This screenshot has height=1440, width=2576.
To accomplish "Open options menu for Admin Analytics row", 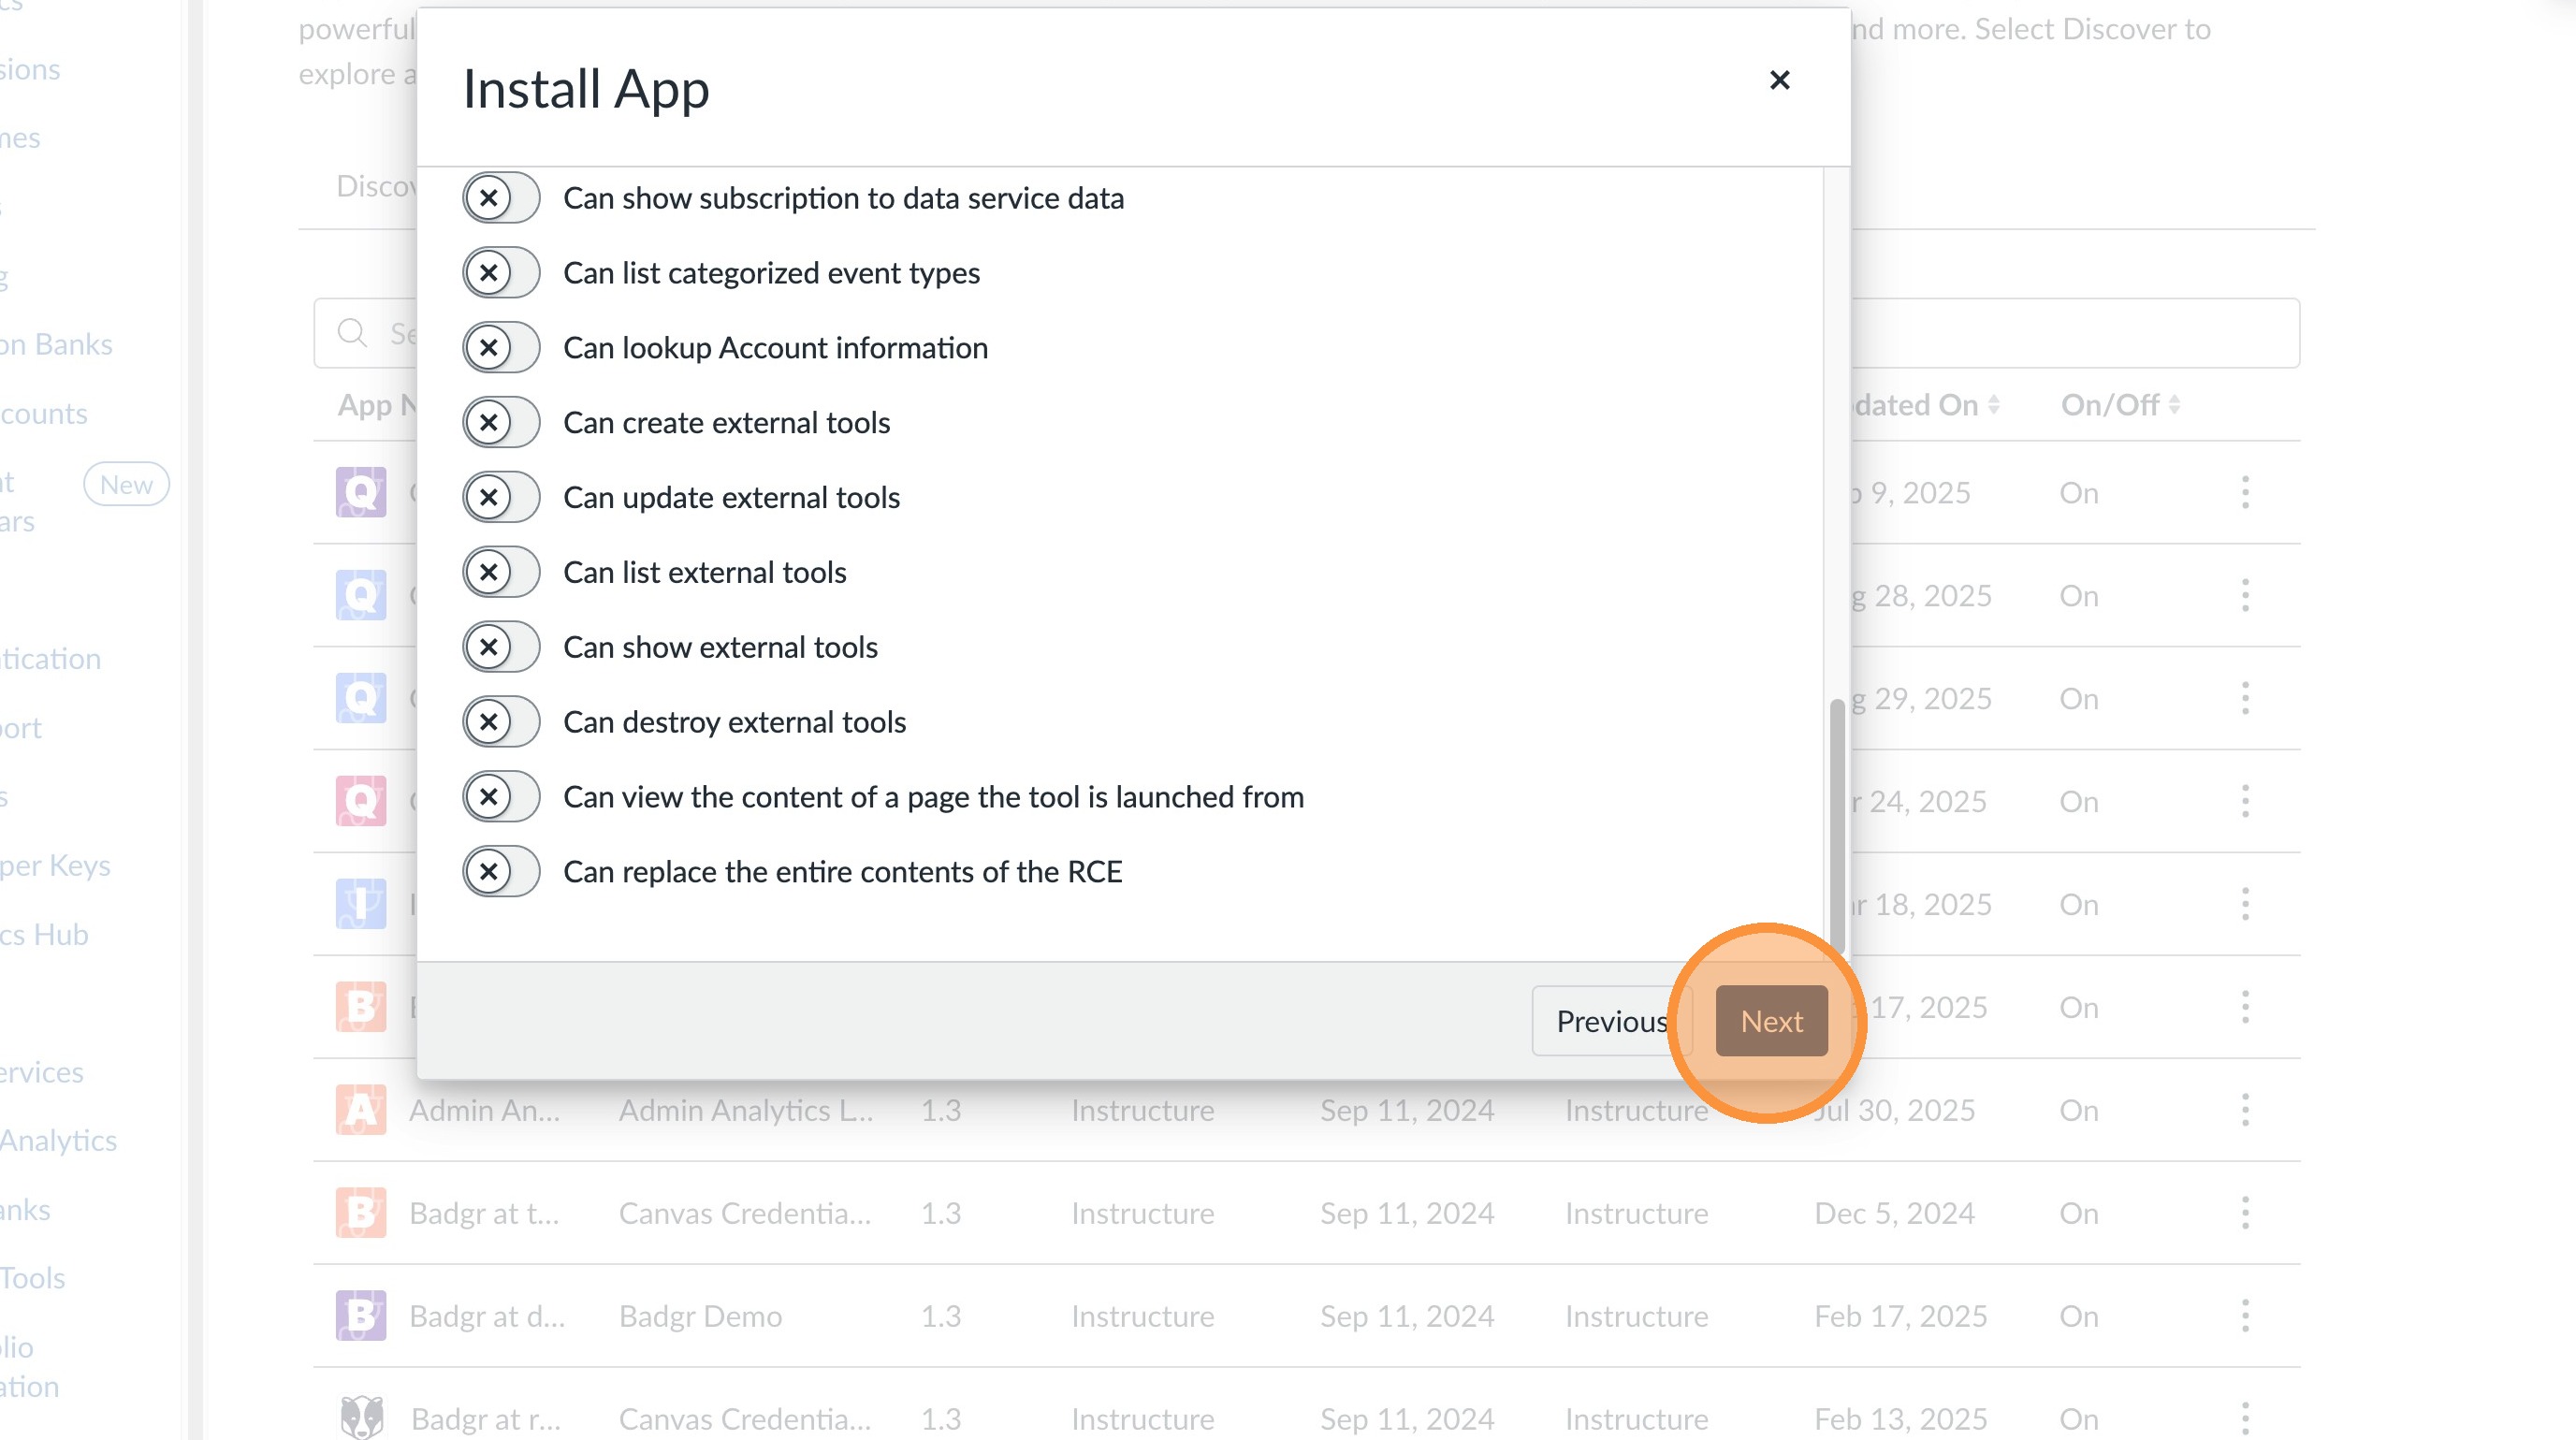I will [2245, 1110].
